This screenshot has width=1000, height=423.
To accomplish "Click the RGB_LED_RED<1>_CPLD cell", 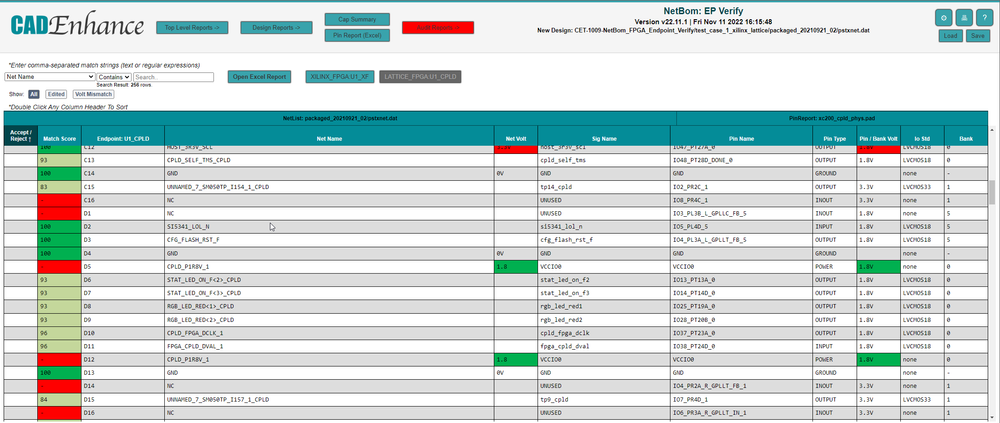I will (x=329, y=306).
